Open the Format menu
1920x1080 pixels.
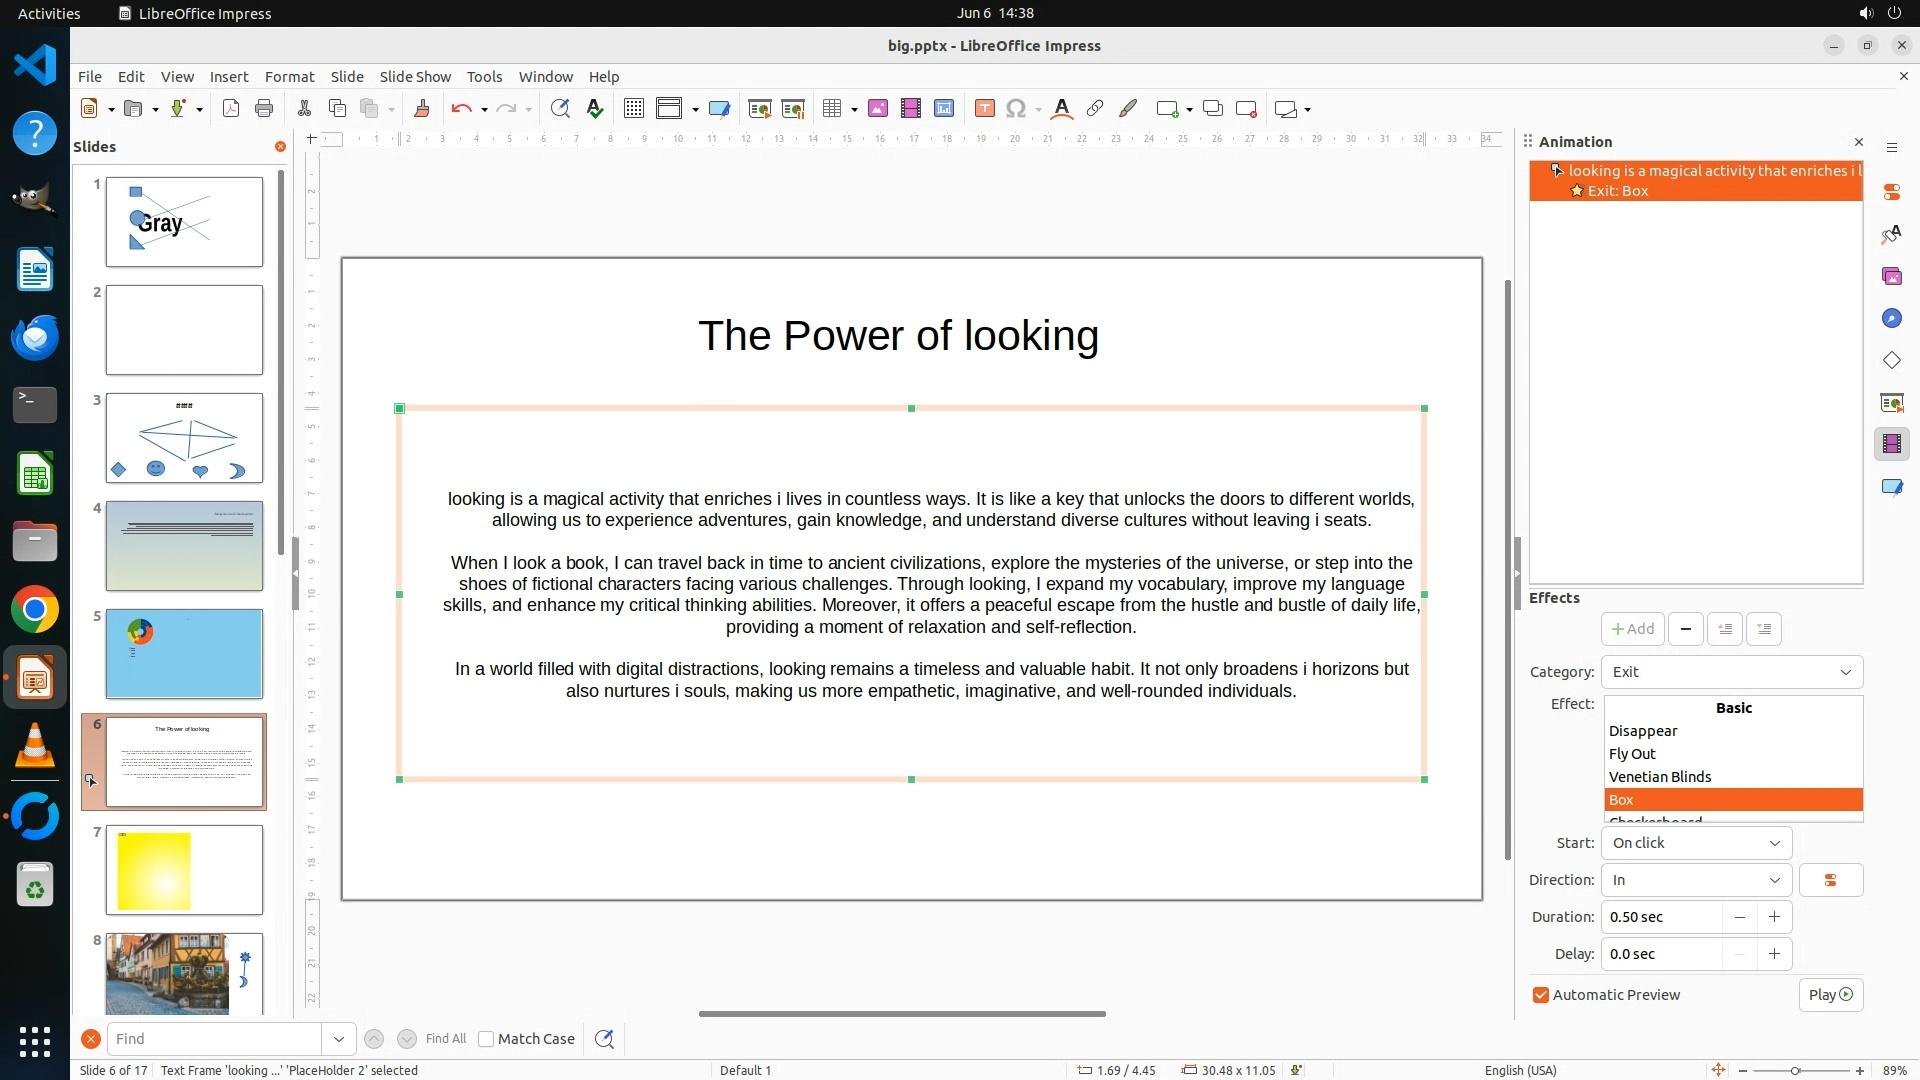[289, 76]
